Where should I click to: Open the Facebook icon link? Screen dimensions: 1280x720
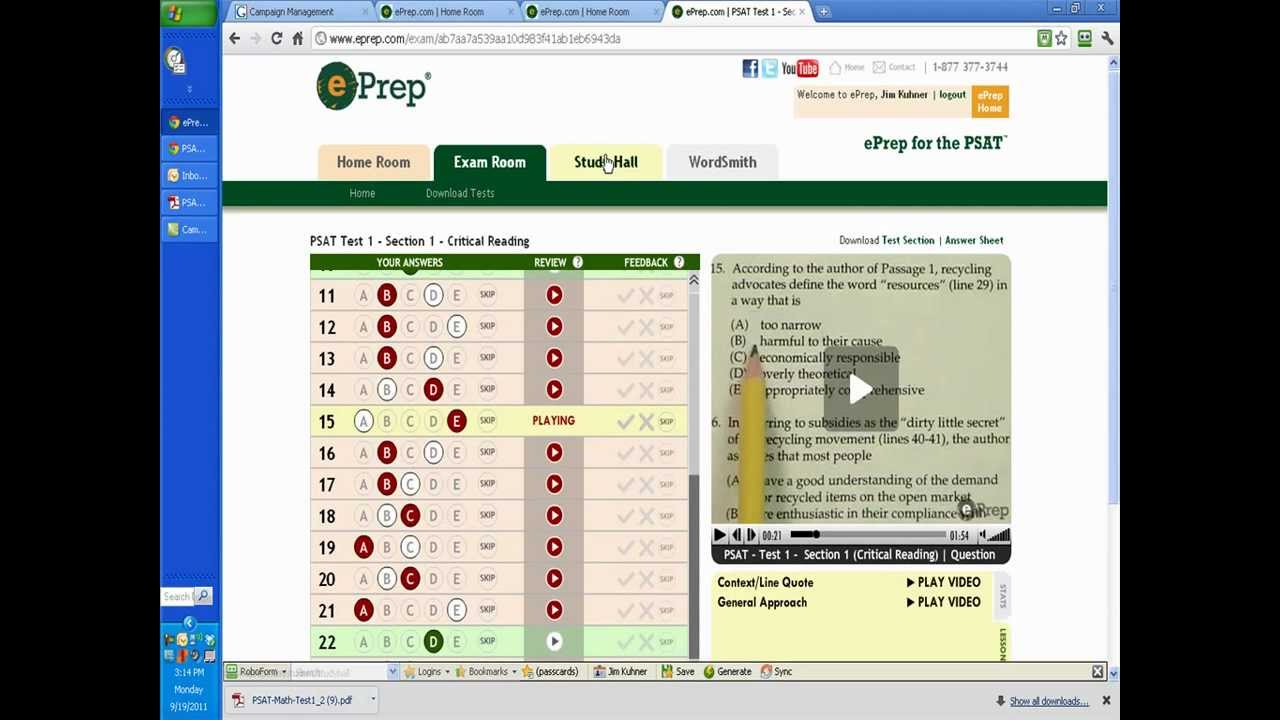coord(750,68)
